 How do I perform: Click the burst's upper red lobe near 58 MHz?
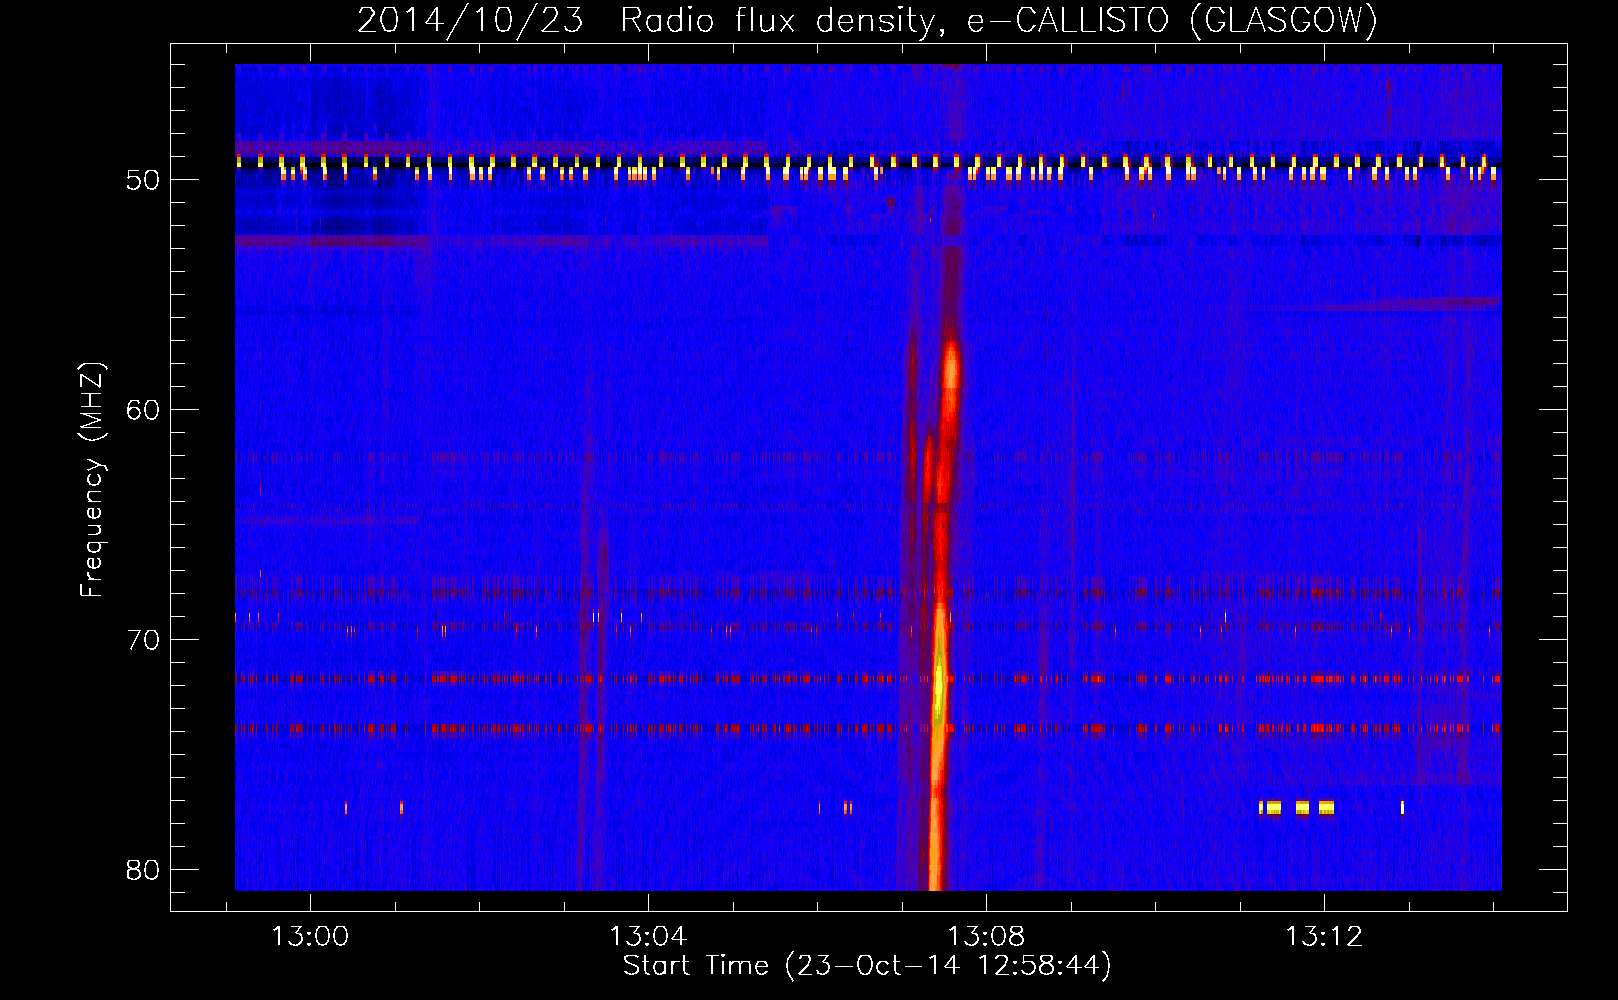pos(951,368)
